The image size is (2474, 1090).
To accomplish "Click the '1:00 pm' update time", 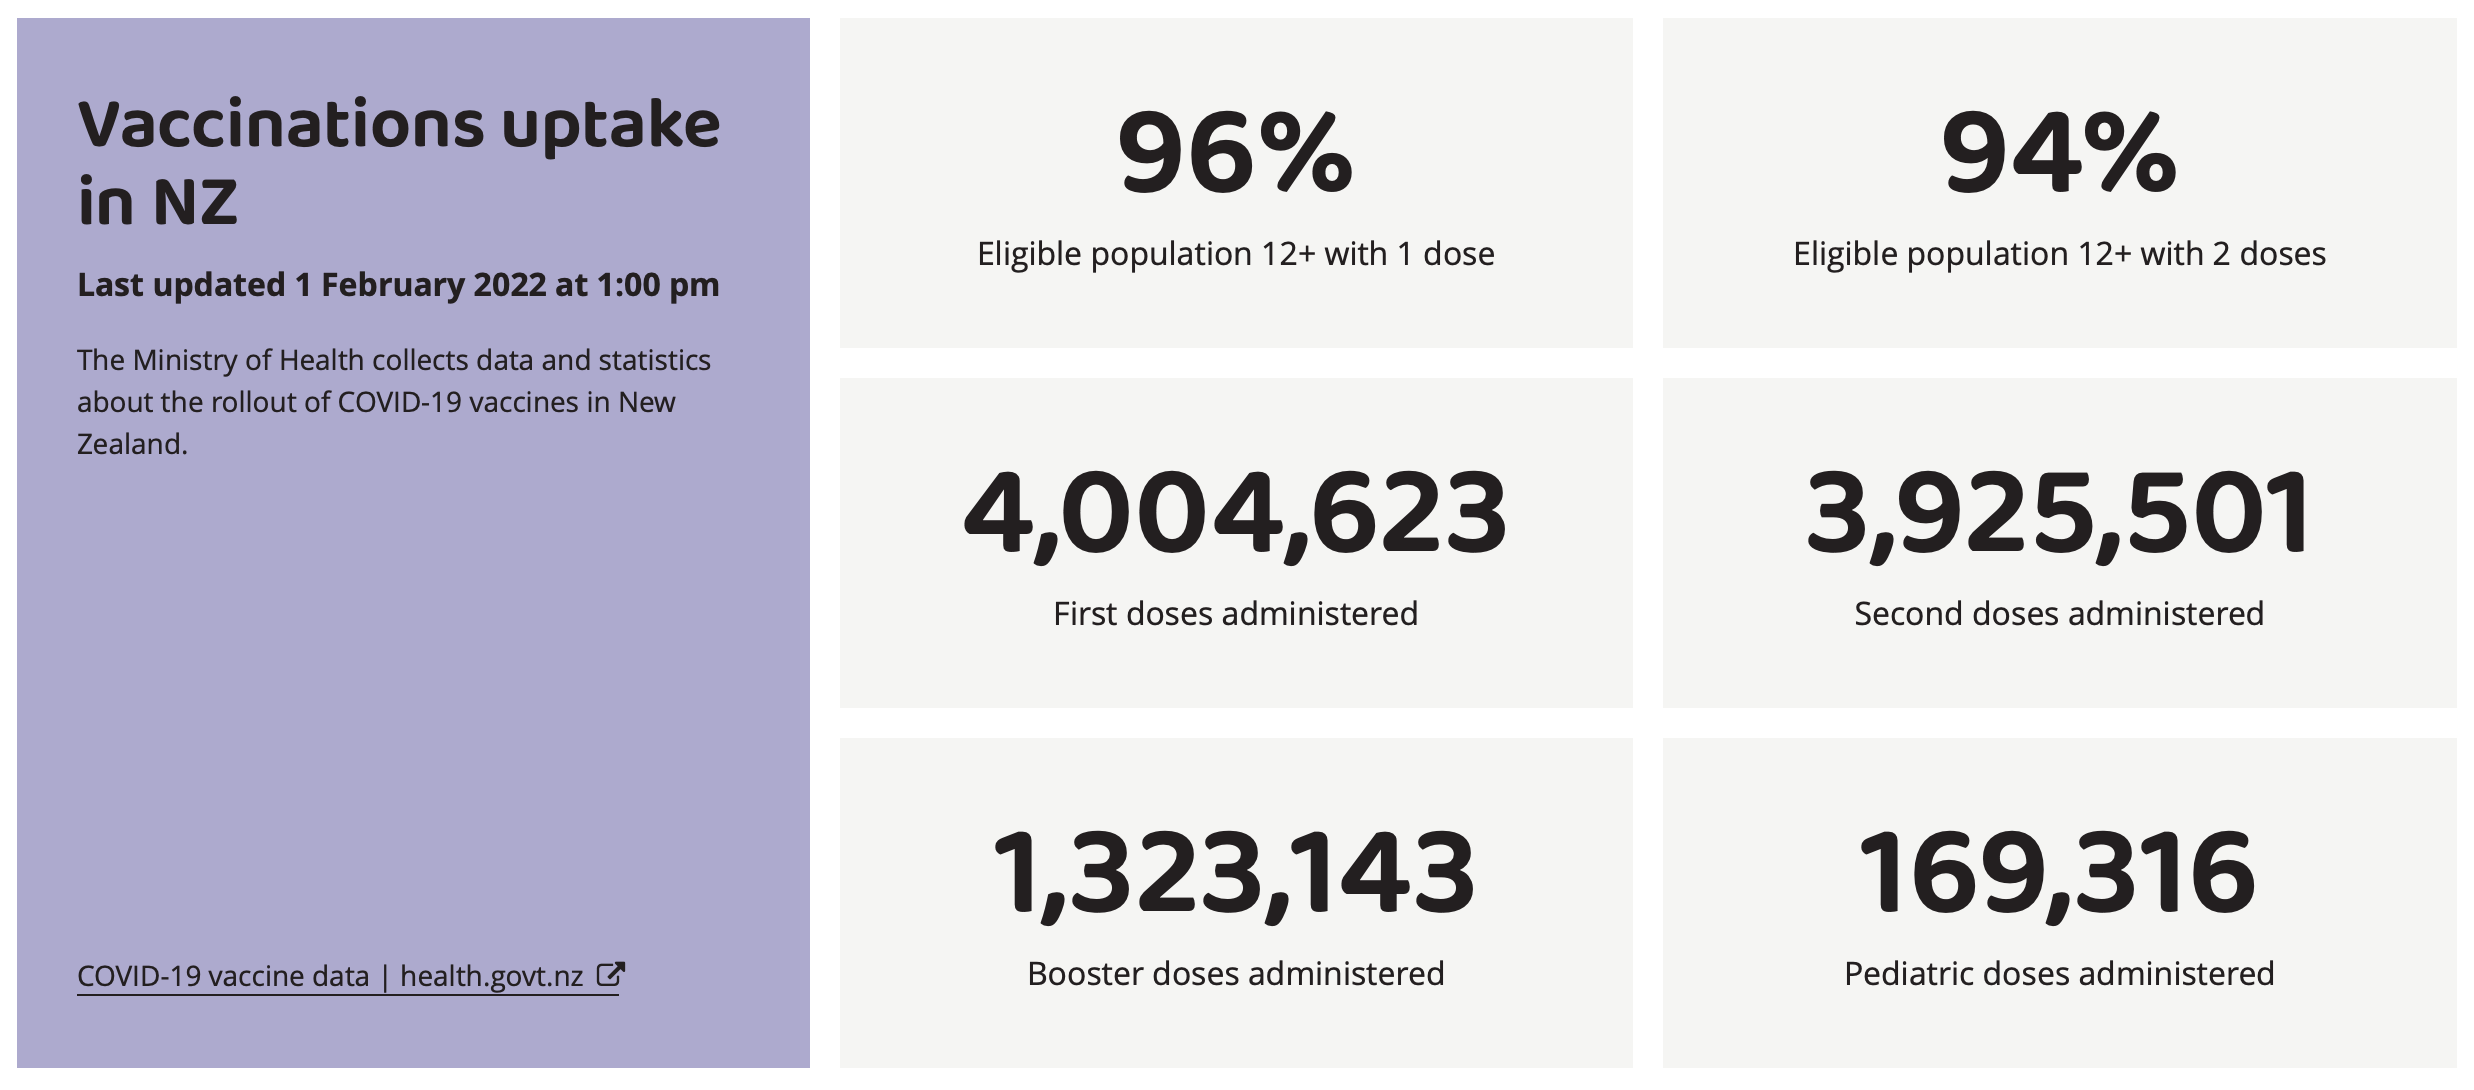I will 657,285.
